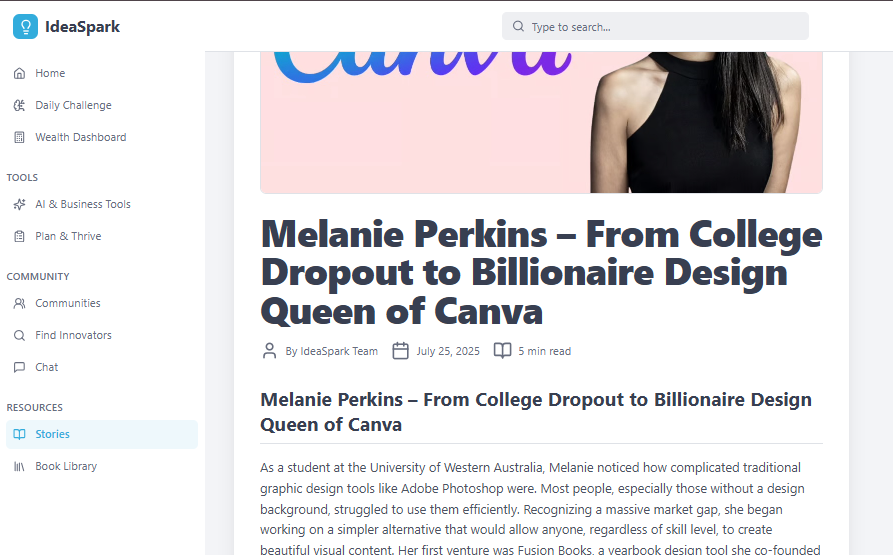Go to the Wealth Dashboard page
This screenshot has height=555, width=893.
(x=81, y=137)
